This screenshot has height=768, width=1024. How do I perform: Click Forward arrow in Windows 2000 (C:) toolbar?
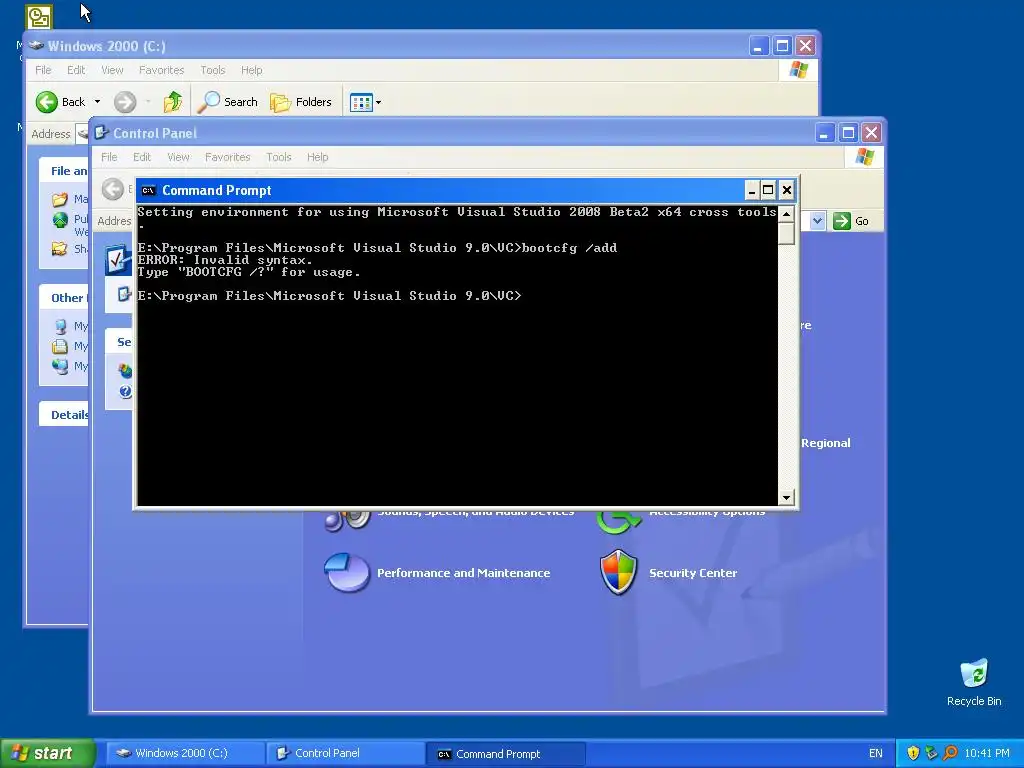[x=125, y=102]
